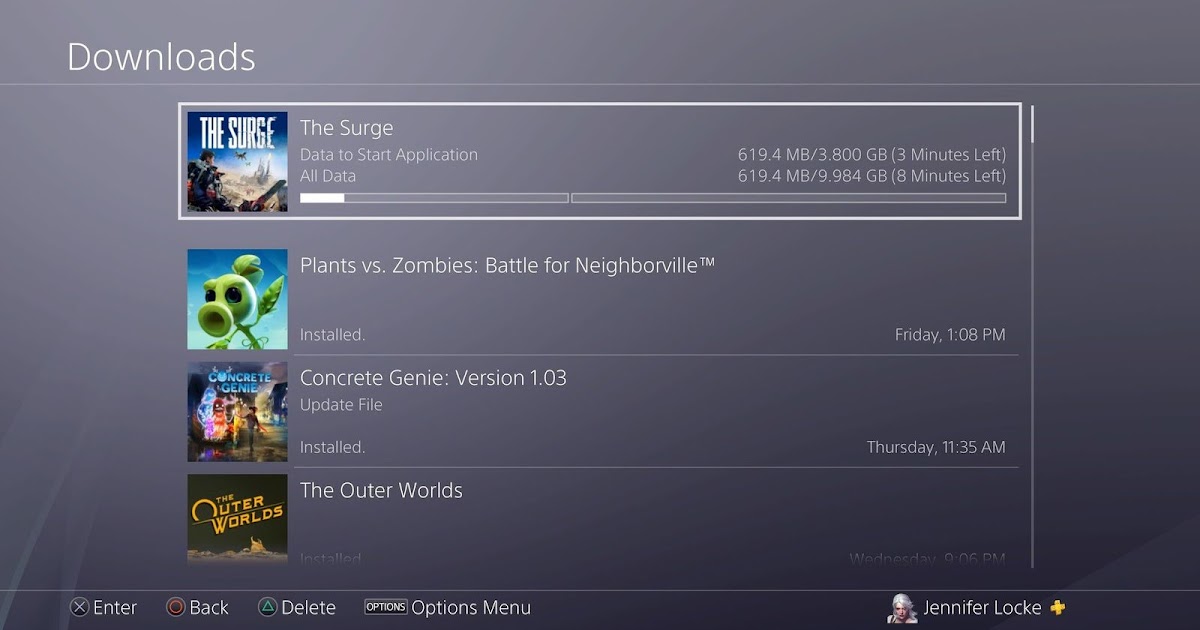Viewport: 1200px width, 630px height.
Task: Click the Concrete Genie cover art
Action: click(x=237, y=412)
